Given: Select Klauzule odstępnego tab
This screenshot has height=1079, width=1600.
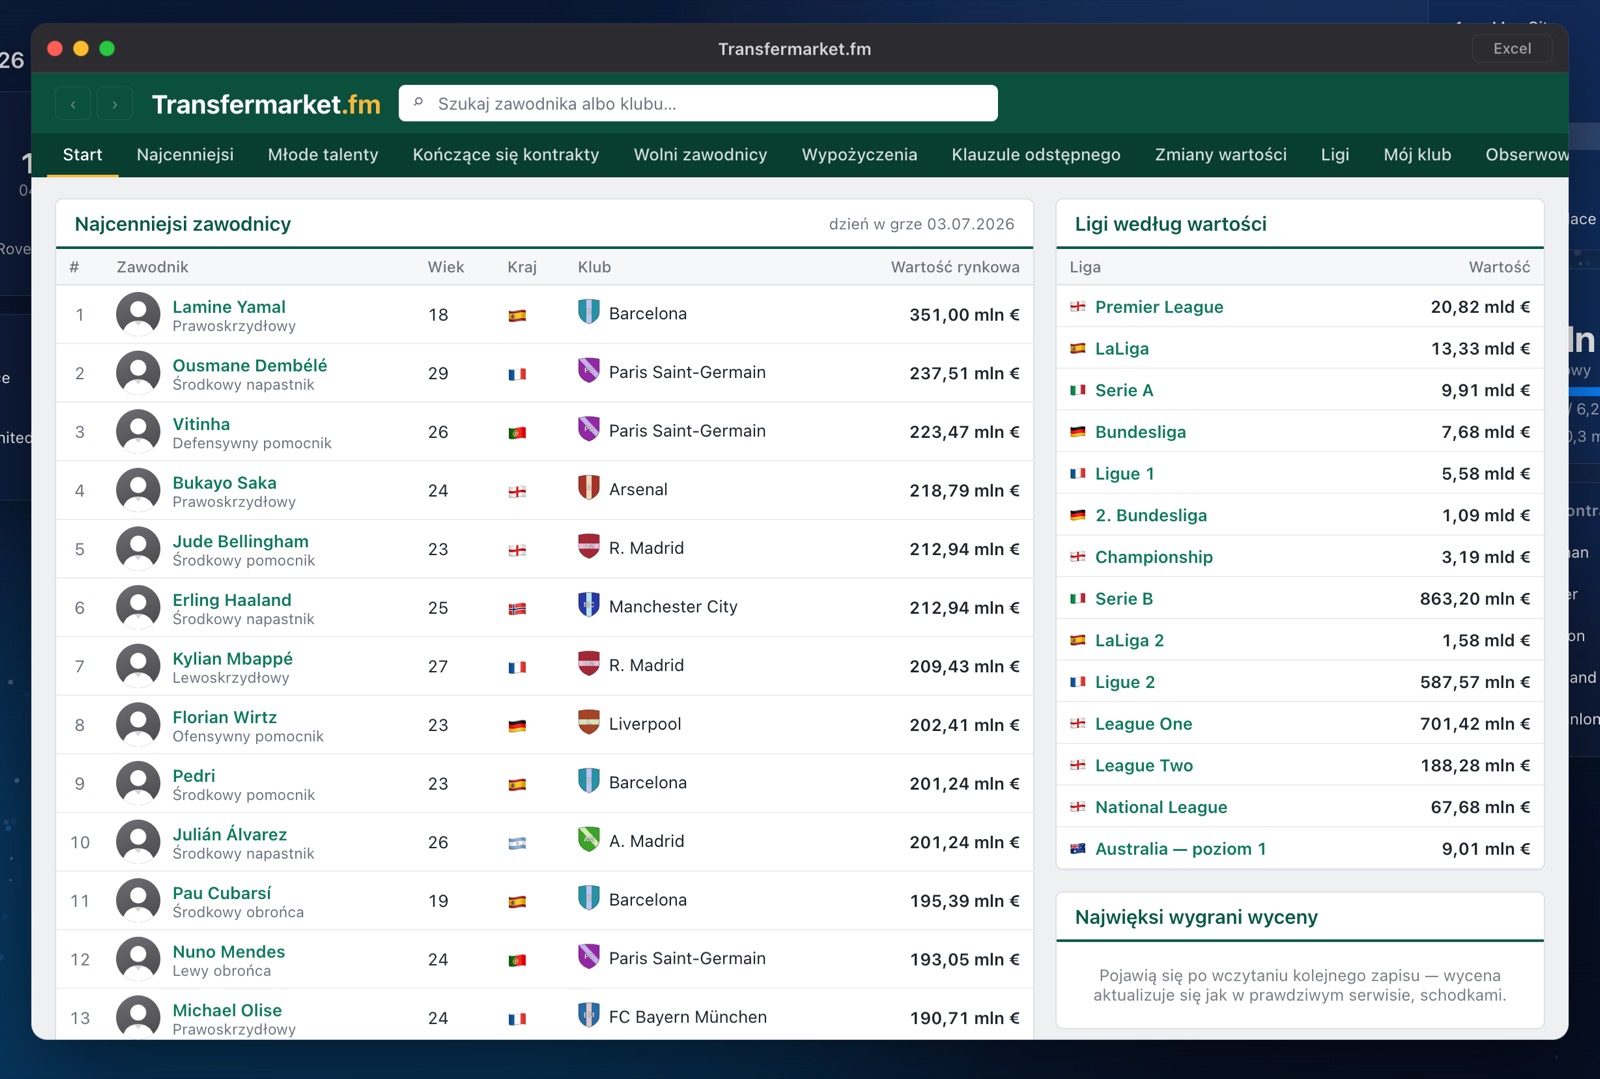Looking at the screenshot, I should point(1036,155).
